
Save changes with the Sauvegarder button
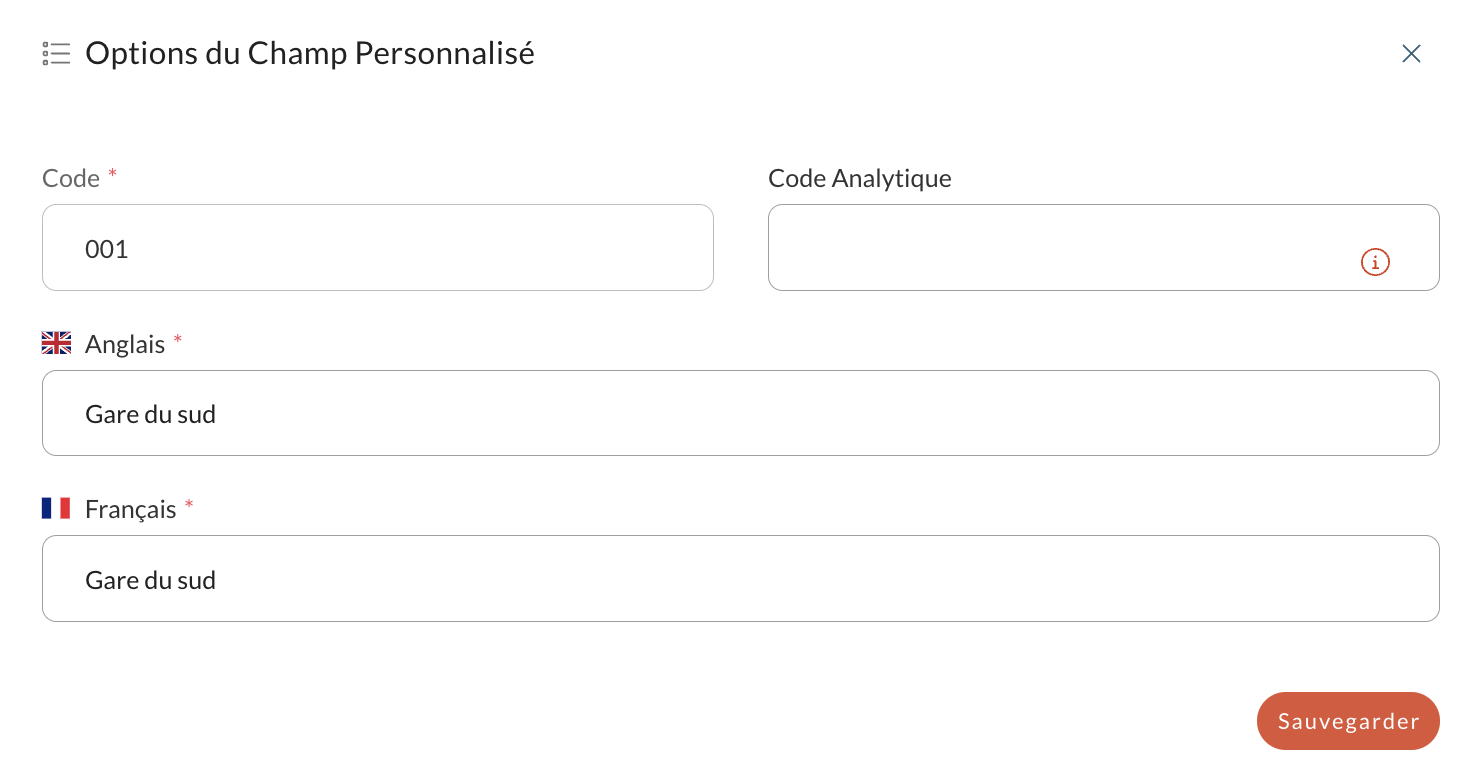[1348, 721]
